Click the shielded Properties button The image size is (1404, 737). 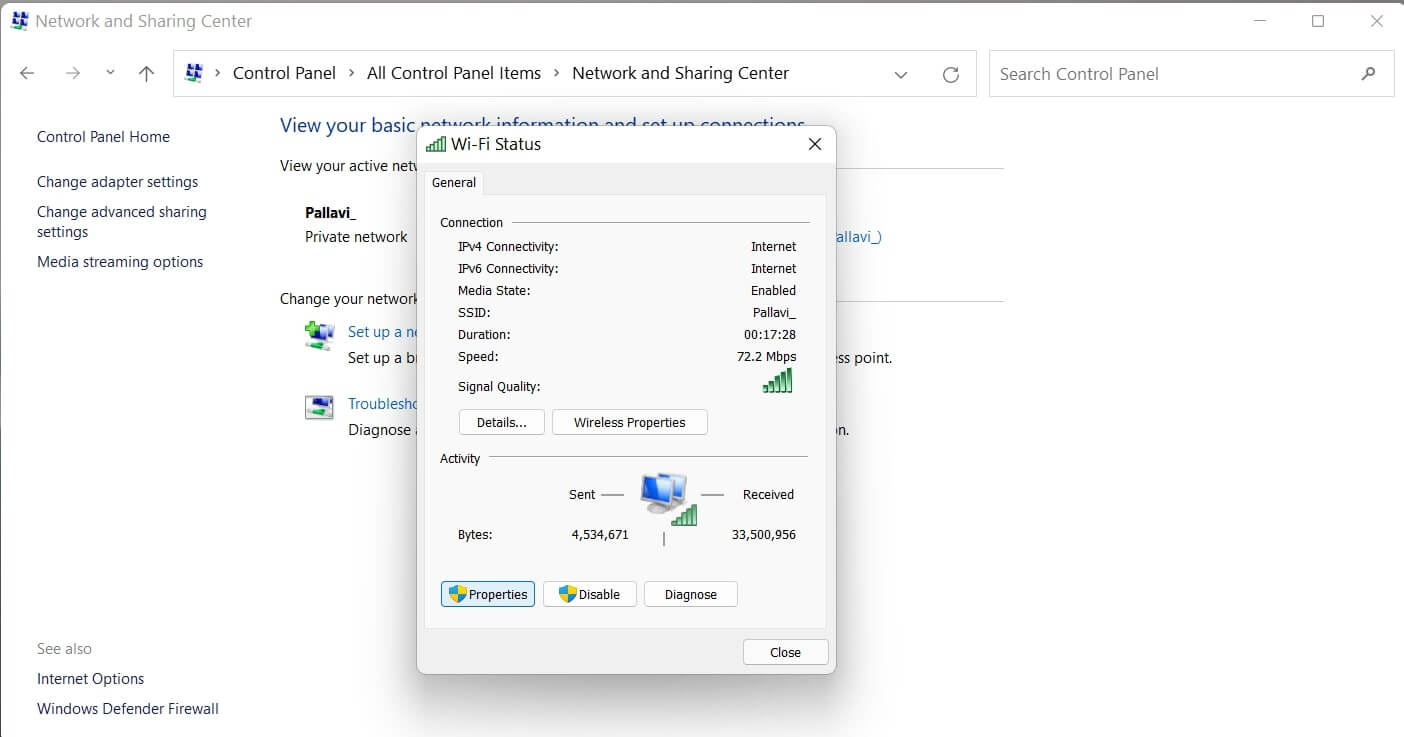point(488,594)
